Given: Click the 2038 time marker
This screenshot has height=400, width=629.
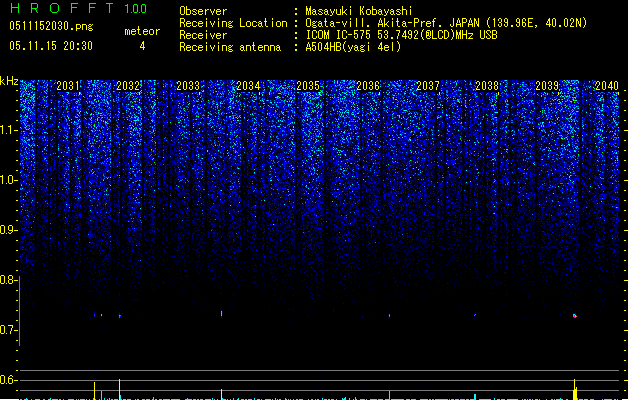Looking at the screenshot, I should click(x=487, y=86).
